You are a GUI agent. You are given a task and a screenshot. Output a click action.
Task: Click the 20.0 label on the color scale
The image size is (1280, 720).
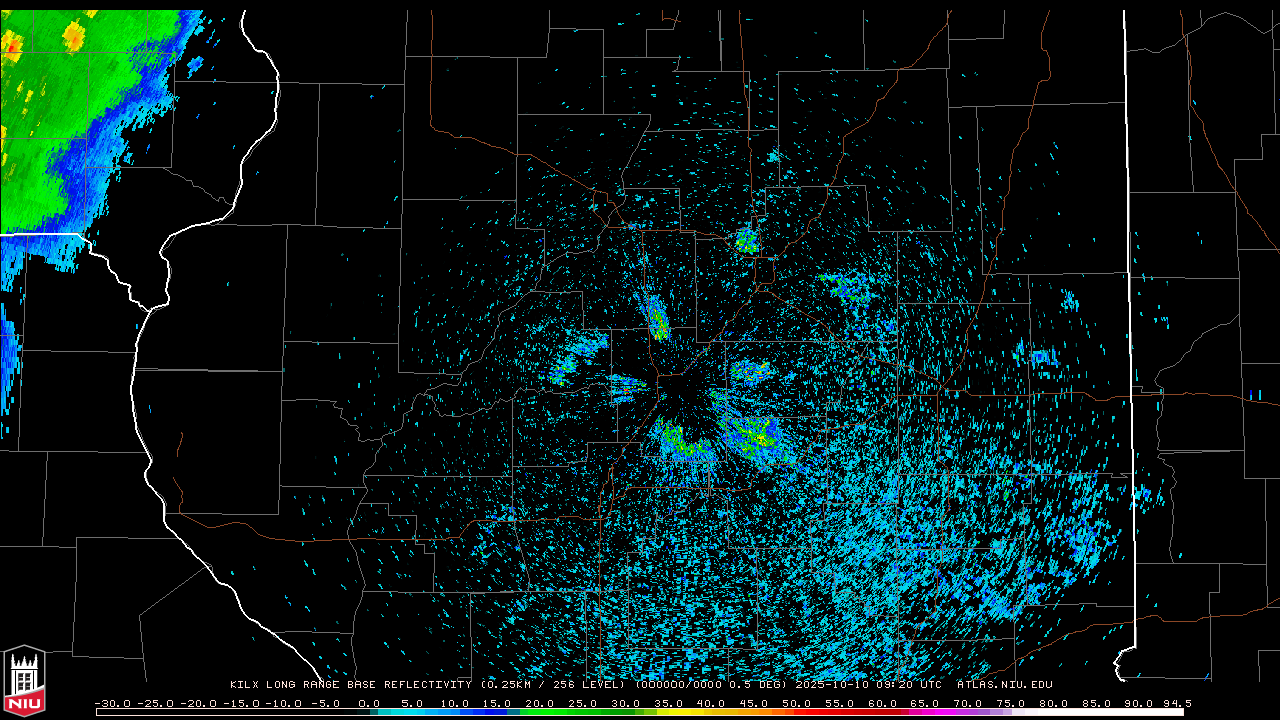(540, 704)
